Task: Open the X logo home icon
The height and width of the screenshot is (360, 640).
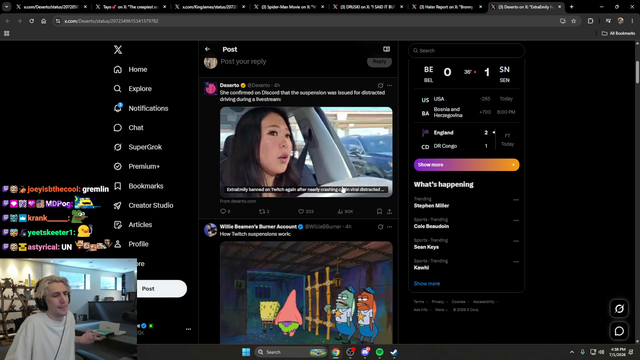Action: click(118, 50)
